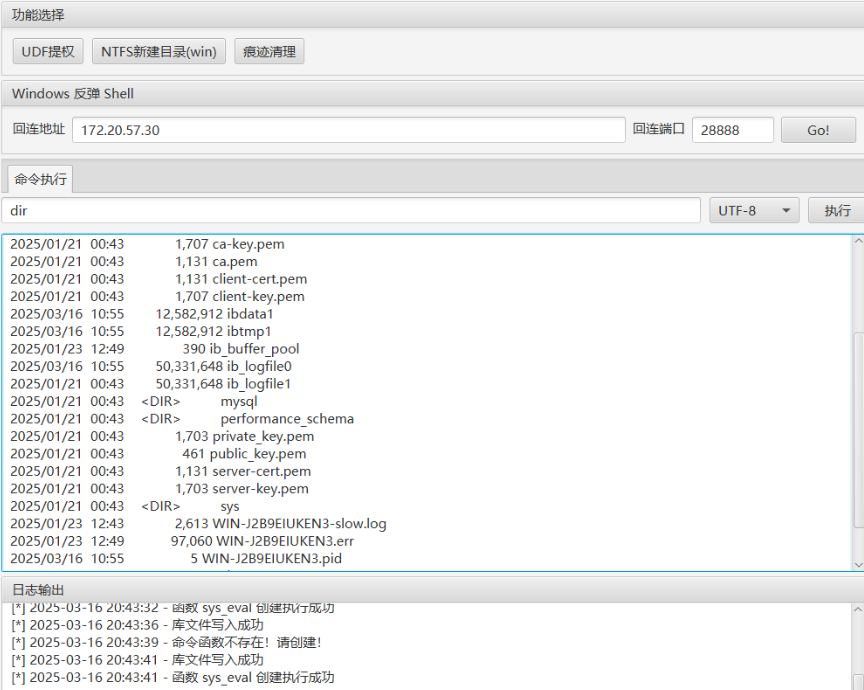Focus the 回连端口 field showing 28888
This screenshot has height=690, width=864.
coord(732,130)
